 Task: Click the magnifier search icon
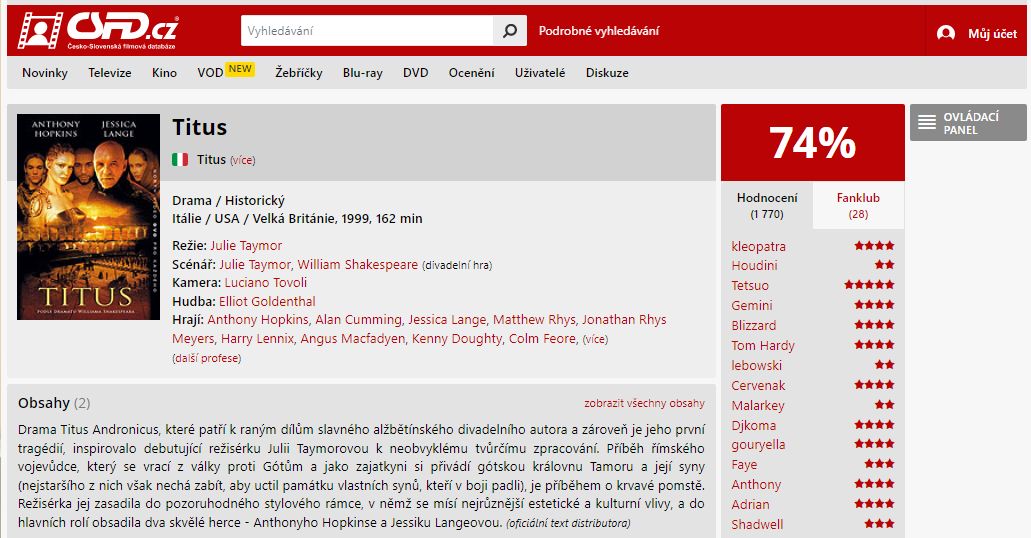(x=510, y=31)
